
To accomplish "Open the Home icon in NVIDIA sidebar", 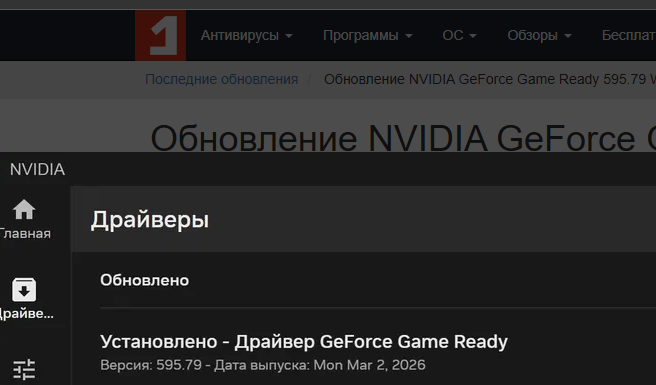I will [24, 209].
